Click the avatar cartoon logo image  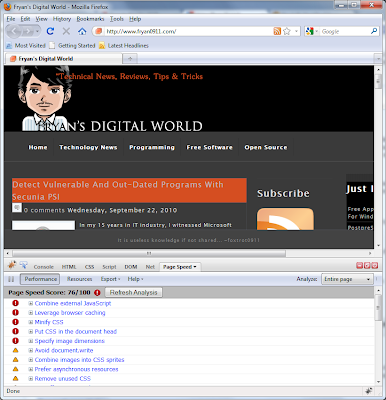pos(45,98)
